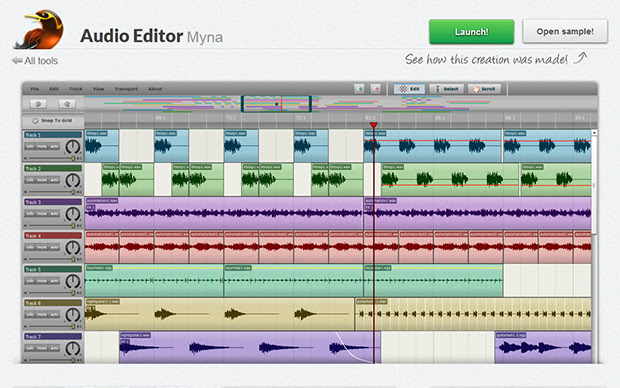This screenshot has height=388, width=620.
Task: Toggle auto on Track 2
Action: tap(54, 180)
